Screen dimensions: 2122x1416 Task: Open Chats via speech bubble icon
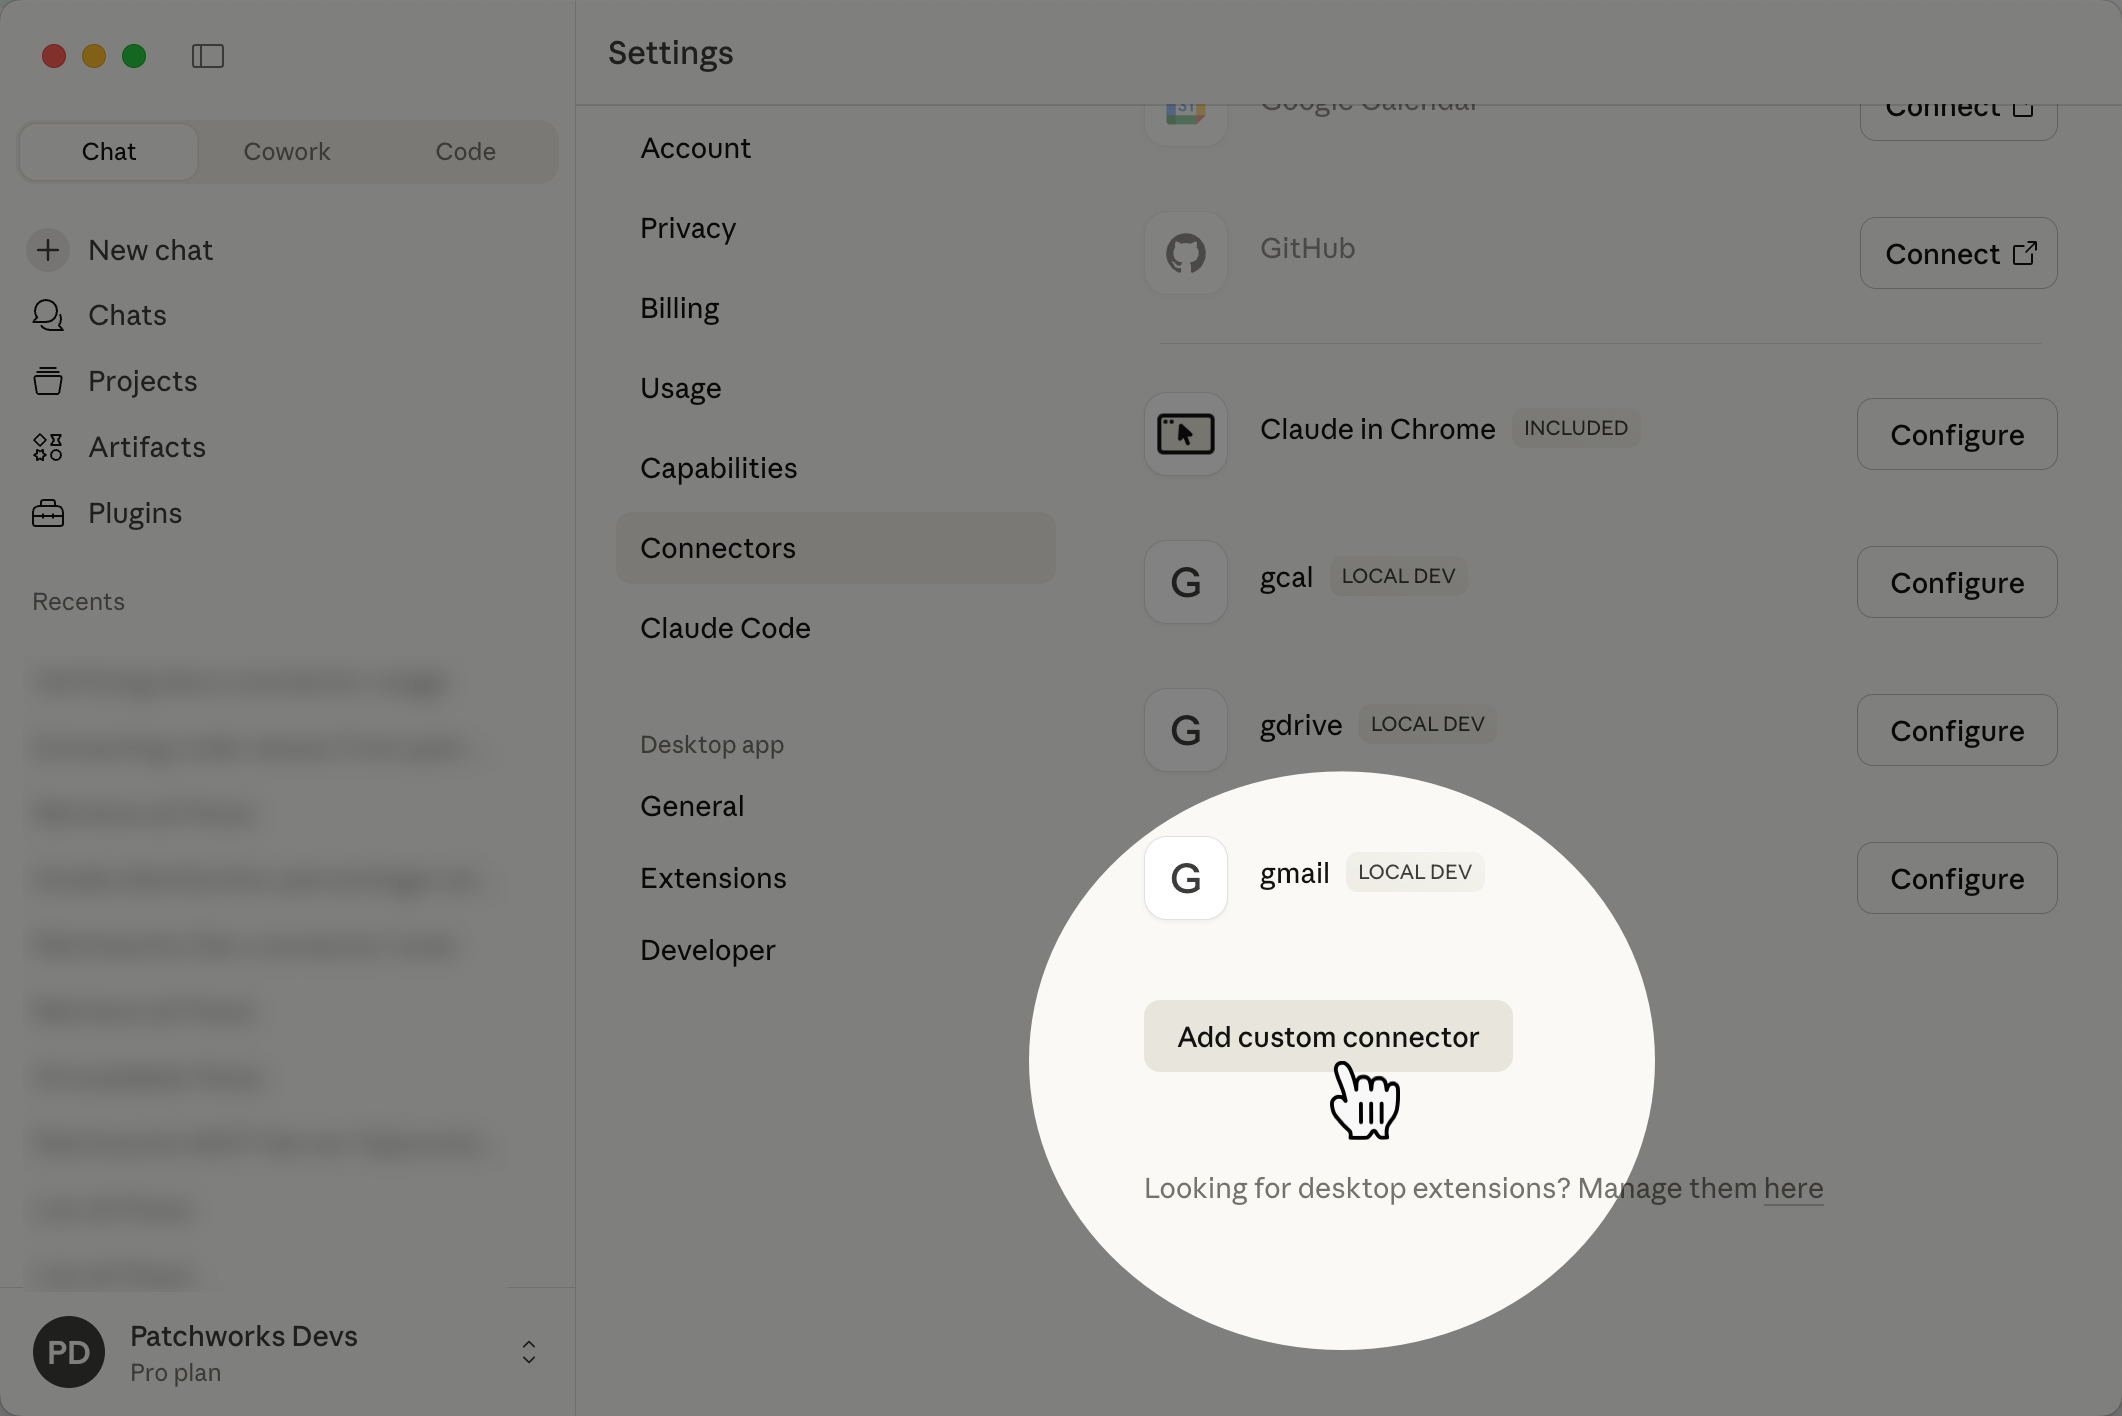[48, 315]
